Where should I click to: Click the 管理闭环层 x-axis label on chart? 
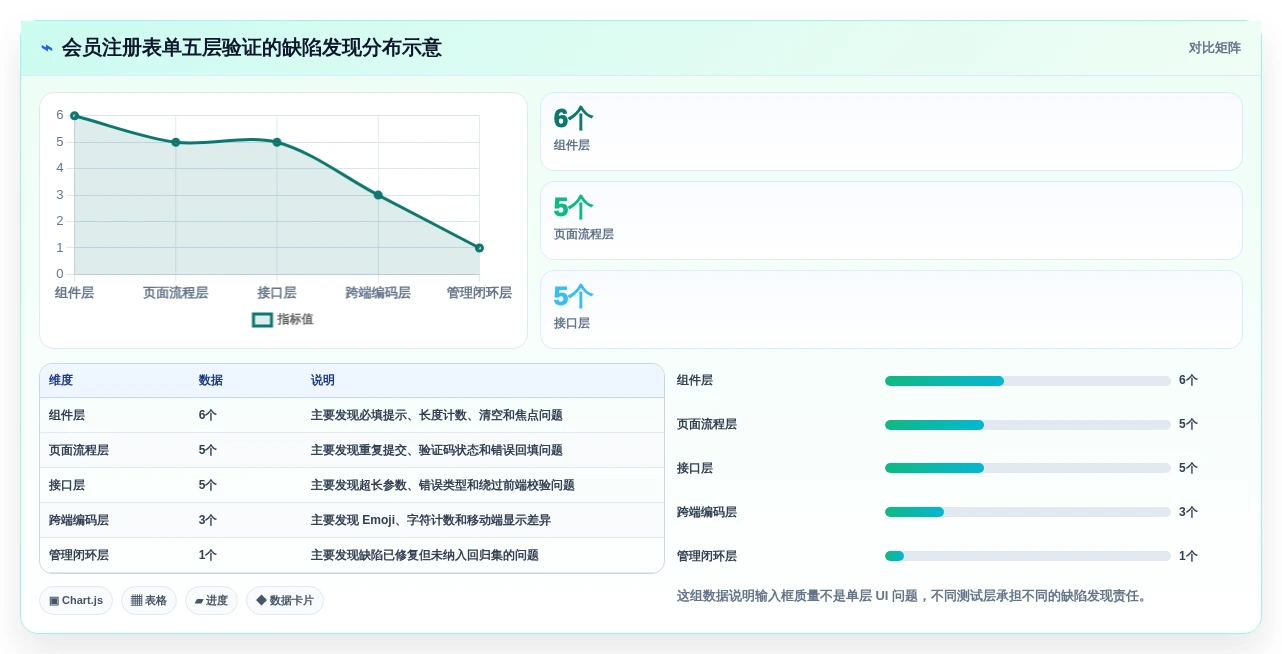coord(479,293)
